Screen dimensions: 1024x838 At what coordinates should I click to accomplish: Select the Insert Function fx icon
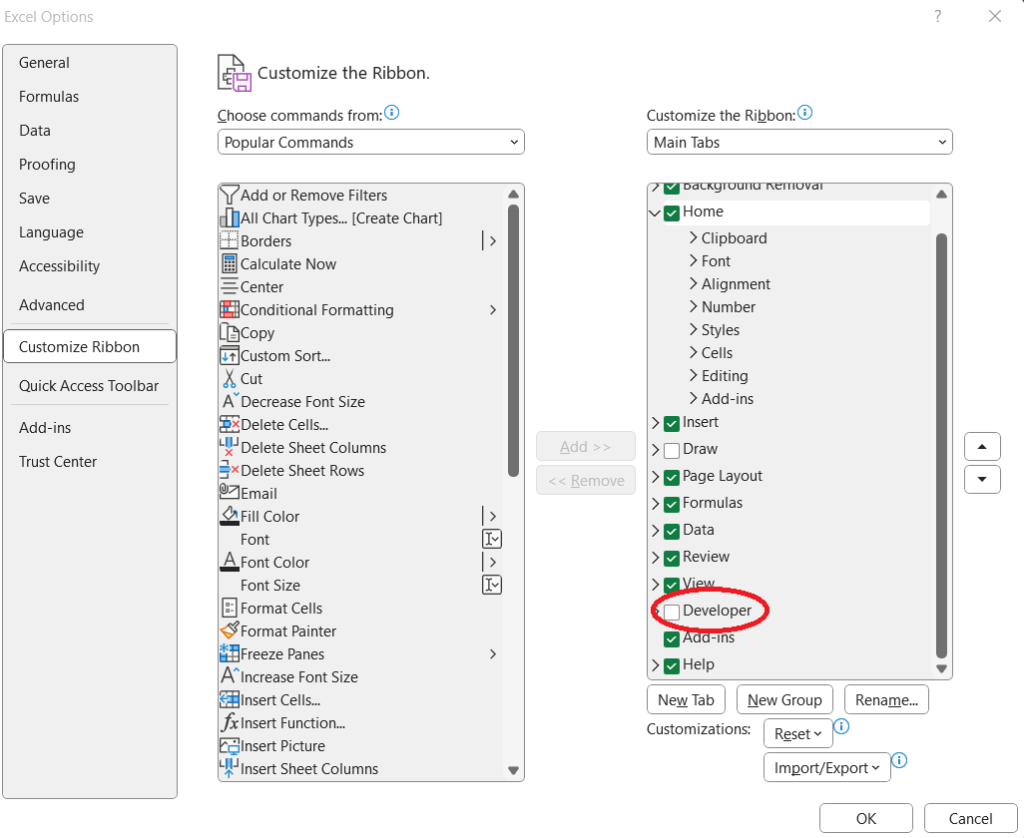pos(229,723)
